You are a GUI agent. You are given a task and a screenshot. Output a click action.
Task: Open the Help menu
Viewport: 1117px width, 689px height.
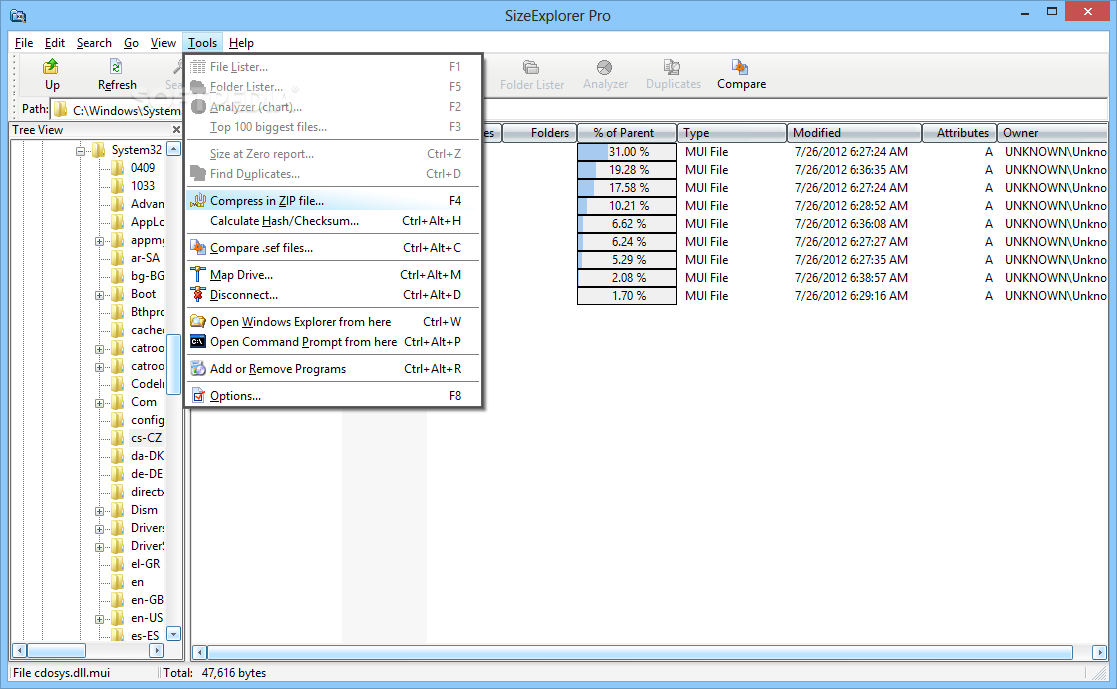(x=241, y=43)
